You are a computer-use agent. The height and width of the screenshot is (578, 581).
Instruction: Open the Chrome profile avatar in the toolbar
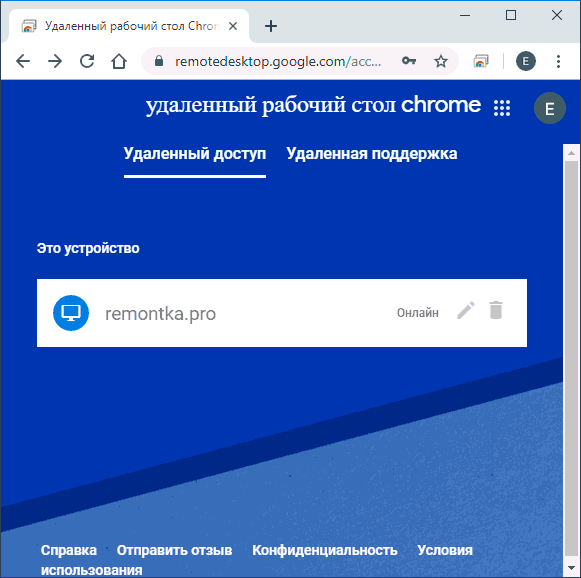pyautogui.click(x=526, y=61)
